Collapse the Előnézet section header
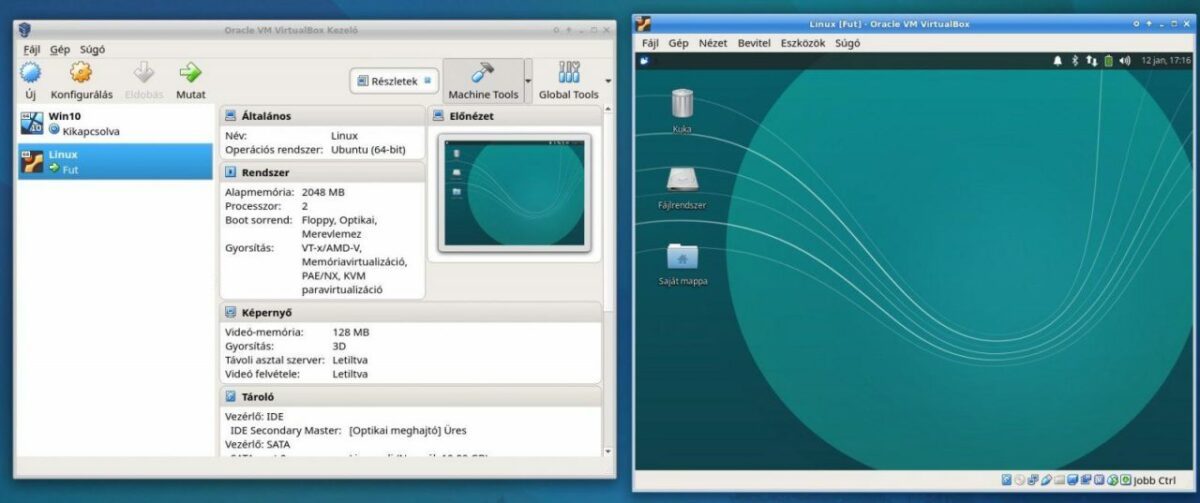The width and height of the screenshot is (1200, 503). [515, 116]
